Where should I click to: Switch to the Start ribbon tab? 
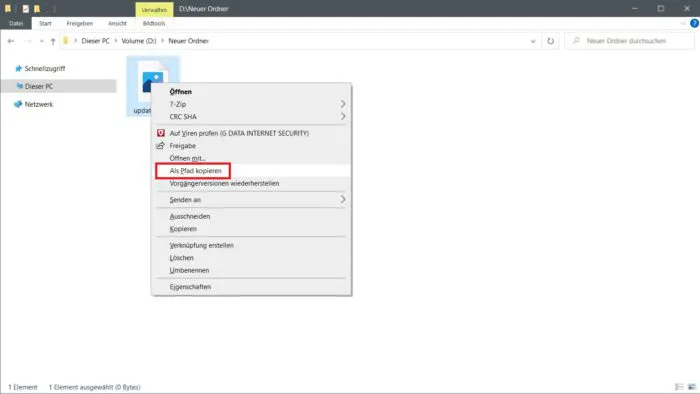pyautogui.click(x=45, y=23)
